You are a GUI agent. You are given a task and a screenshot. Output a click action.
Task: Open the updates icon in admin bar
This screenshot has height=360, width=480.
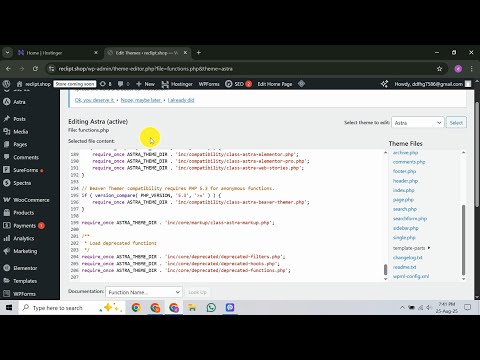tap(103, 84)
